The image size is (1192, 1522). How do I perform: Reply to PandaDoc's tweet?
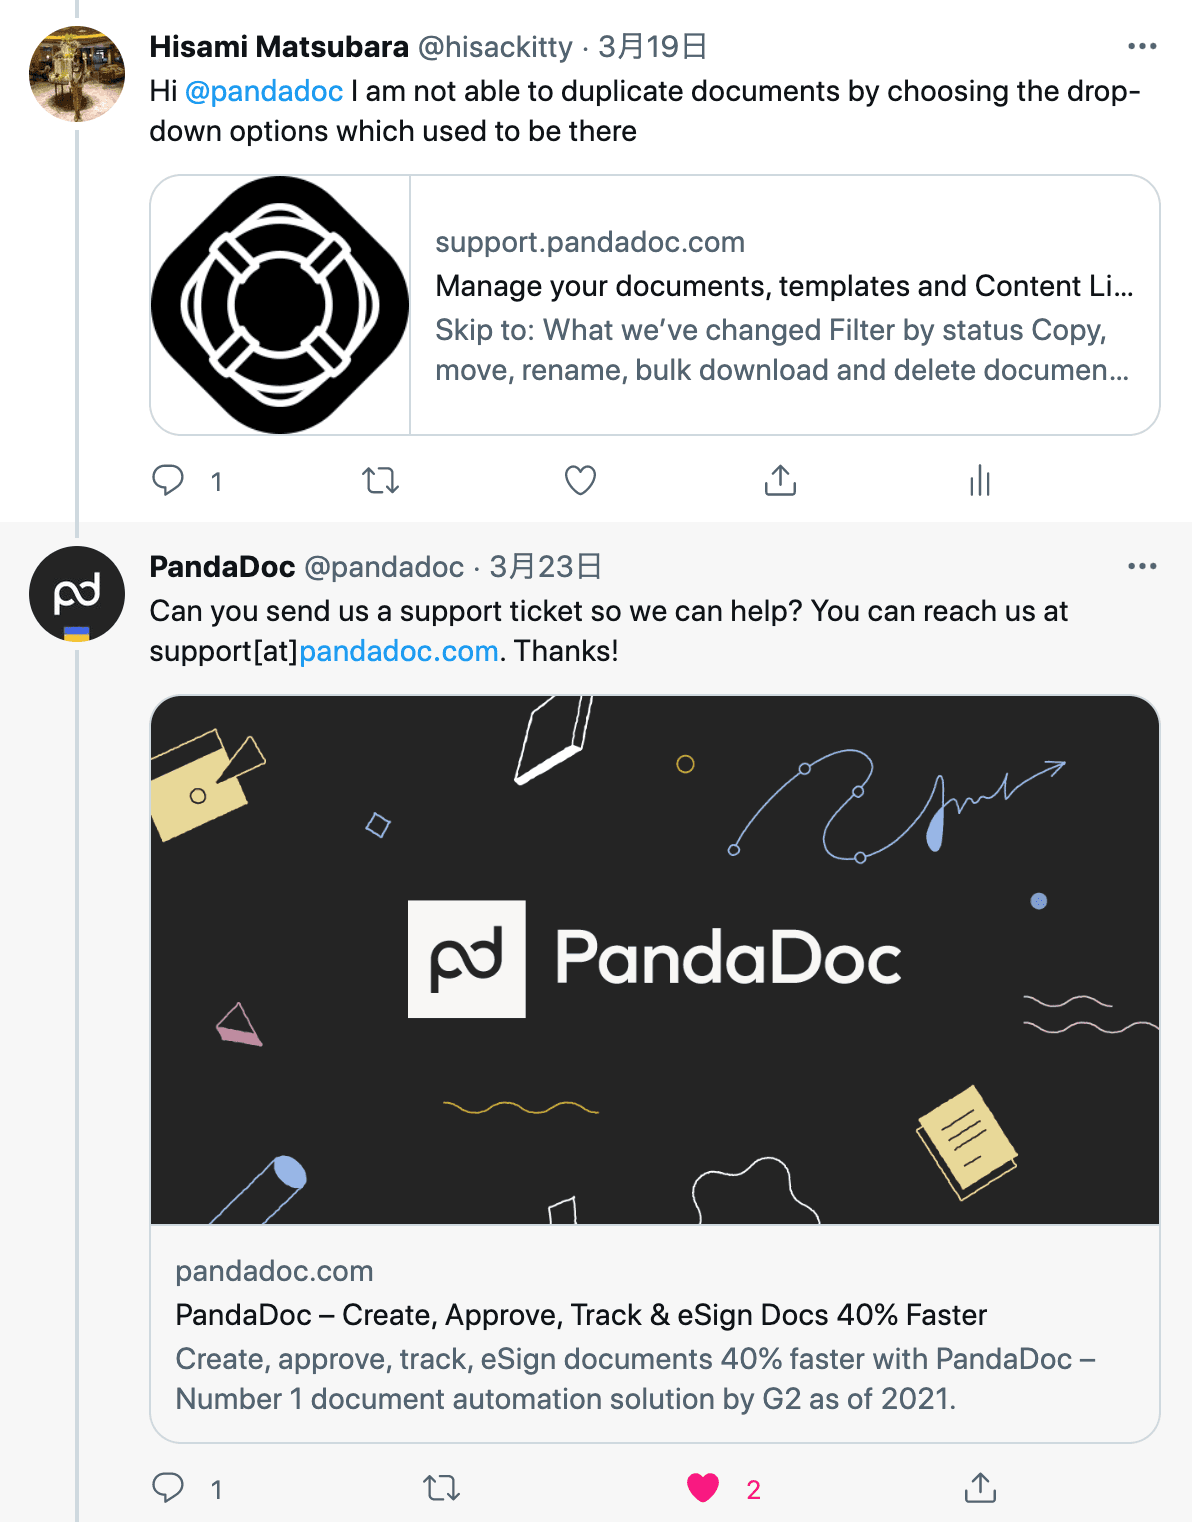pos(168,1488)
